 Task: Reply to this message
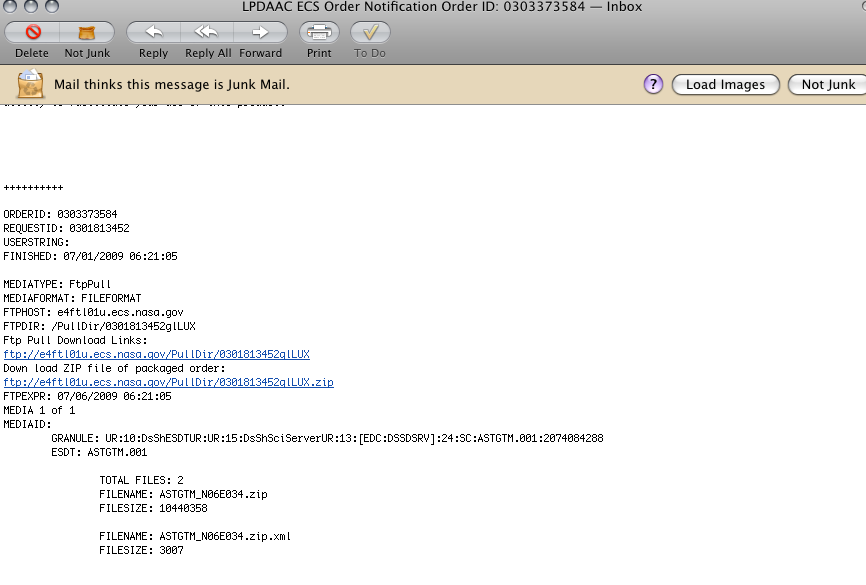pyautogui.click(x=154, y=32)
